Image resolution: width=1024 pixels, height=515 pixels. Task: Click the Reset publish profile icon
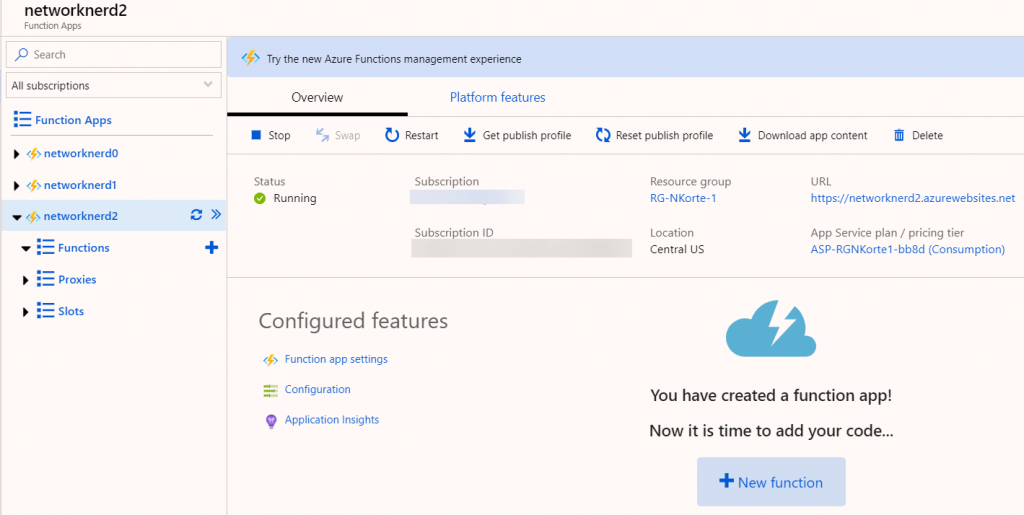tap(603, 135)
